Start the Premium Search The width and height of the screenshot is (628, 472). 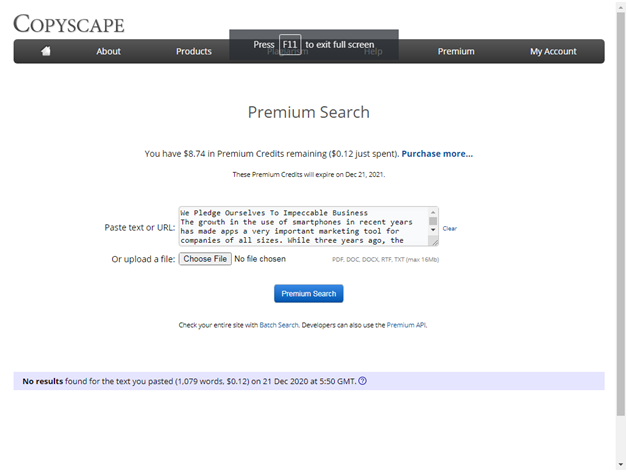click(x=308, y=294)
